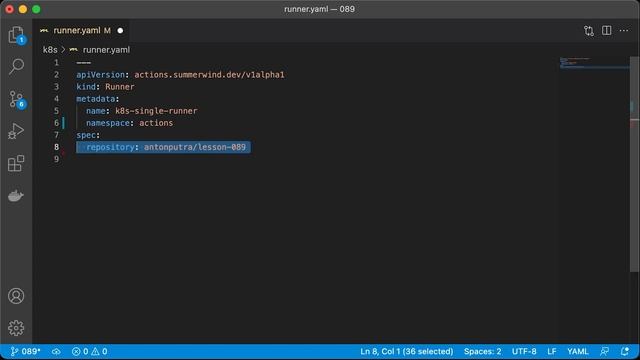This screenshot has width=640, height=360.
Task: Click the kind: Runner line
Action: [105, 87]
